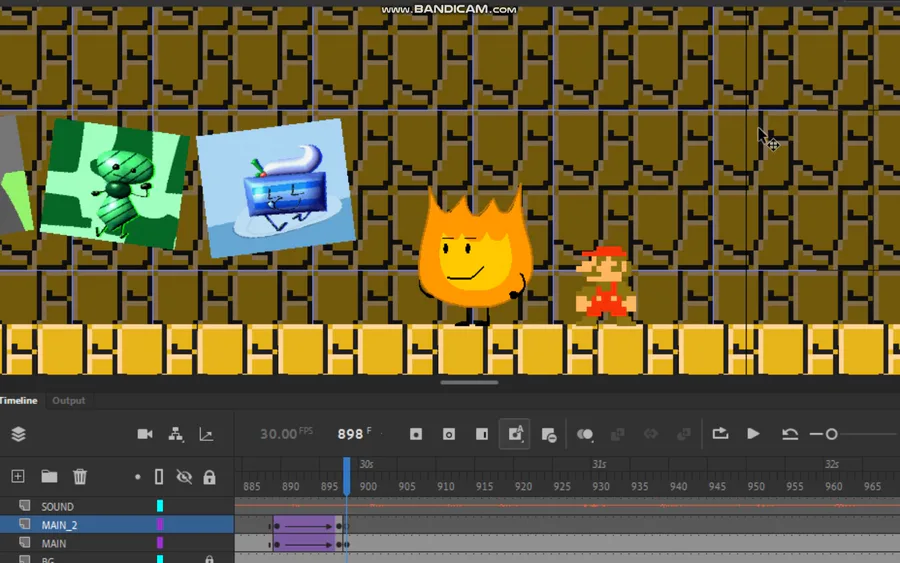Click the remove frames icon

tap(549, 435)
